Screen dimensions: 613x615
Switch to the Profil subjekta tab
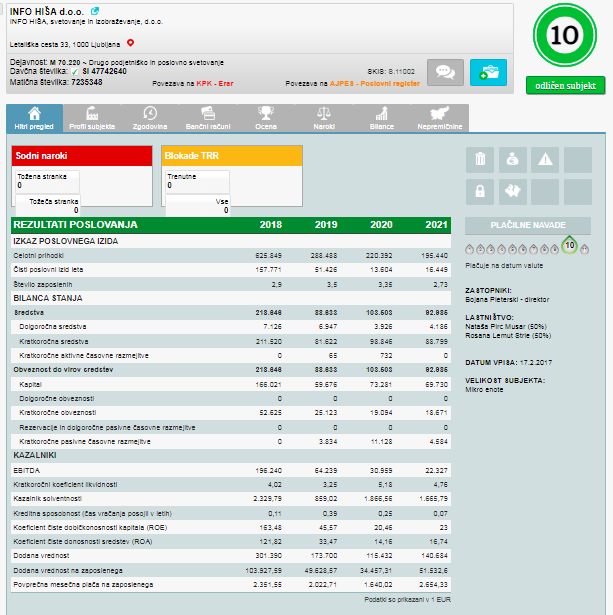[x=91, y=118]
